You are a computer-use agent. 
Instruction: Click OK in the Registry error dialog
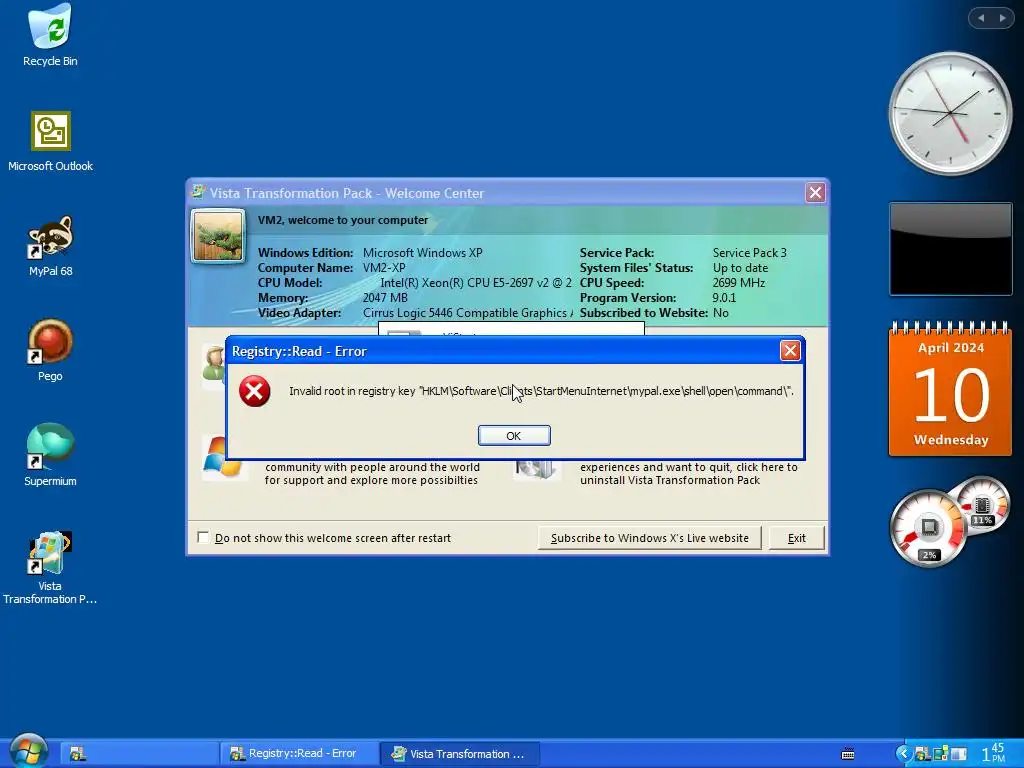[x=514, y=436]
